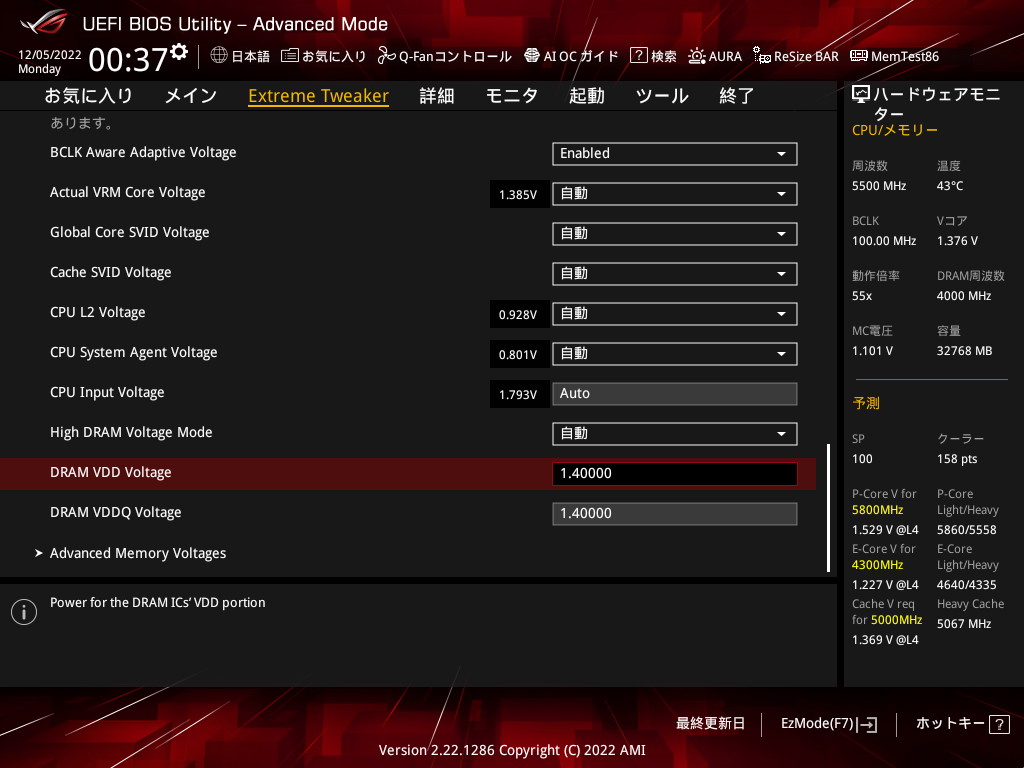
Task: Click DRAM VDD Voltage 1.40000 field
Action: click(x=675, y=473)
